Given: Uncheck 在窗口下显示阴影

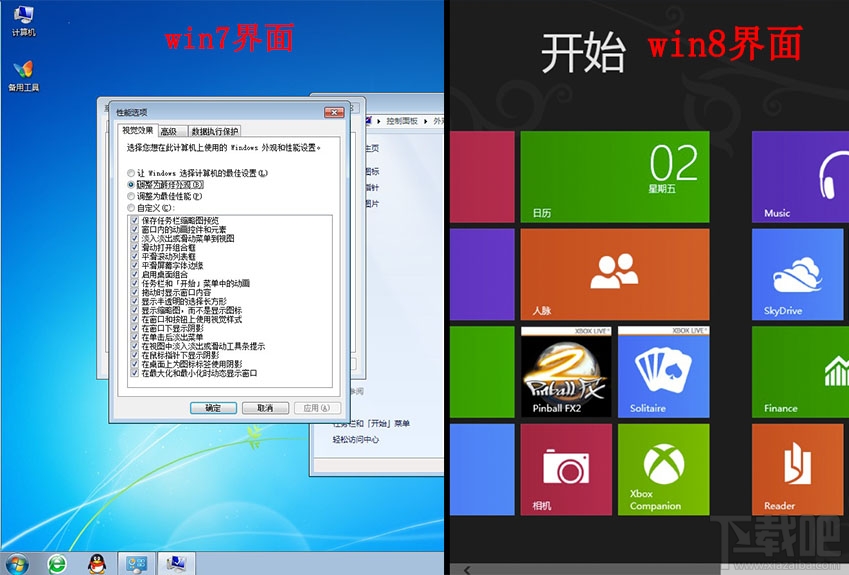Looking at the screenshot, I should (x=135, y=328).
